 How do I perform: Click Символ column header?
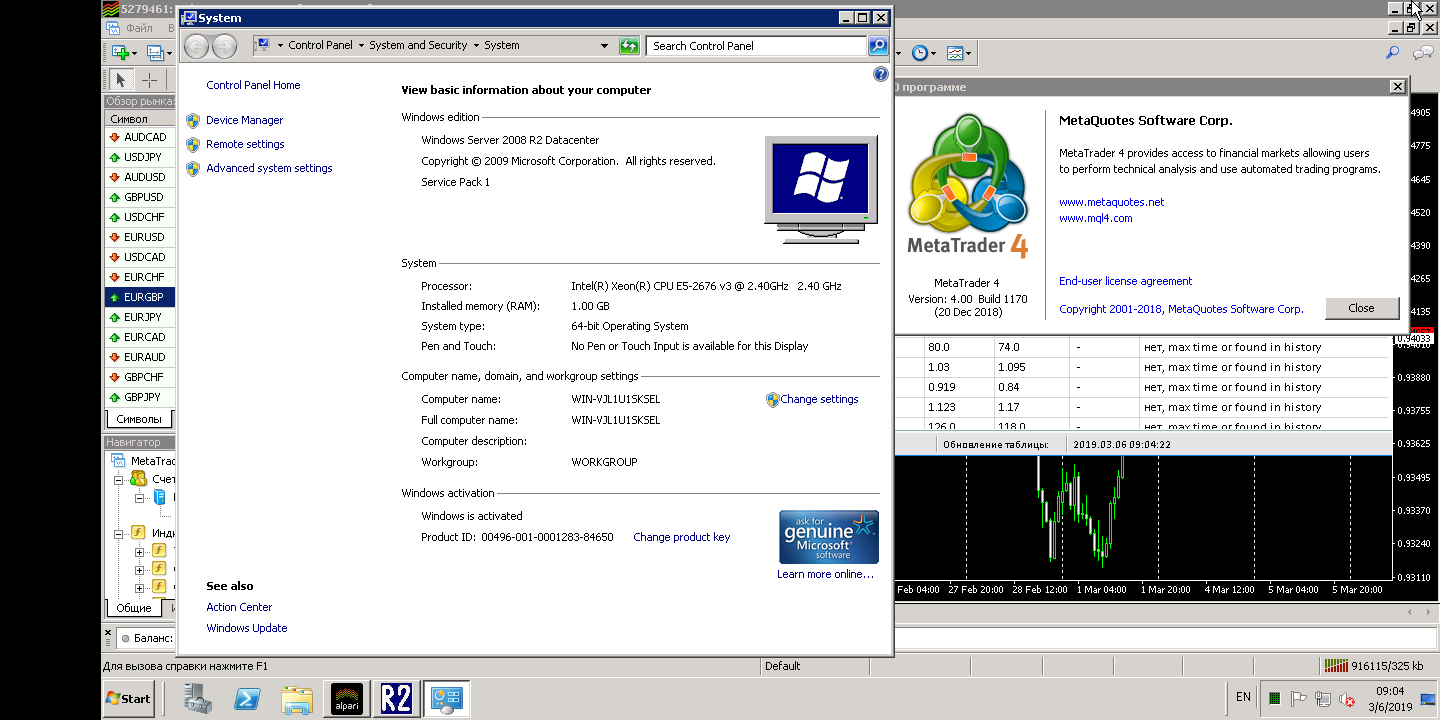[x=140, y=119]
